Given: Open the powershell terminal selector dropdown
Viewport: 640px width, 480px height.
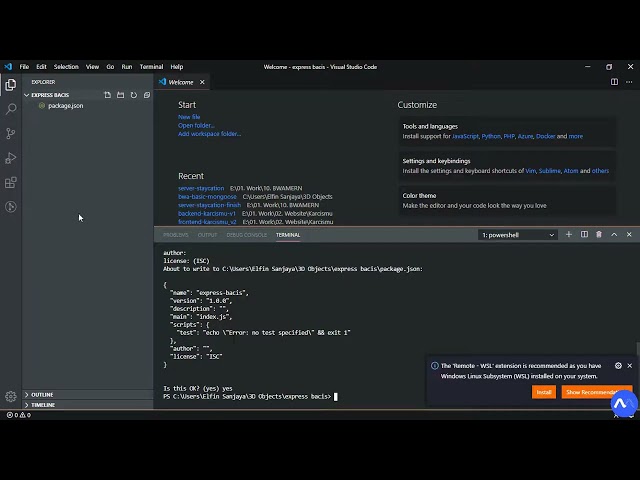Looking at the screenshot, I should click(x=518, y=235).
